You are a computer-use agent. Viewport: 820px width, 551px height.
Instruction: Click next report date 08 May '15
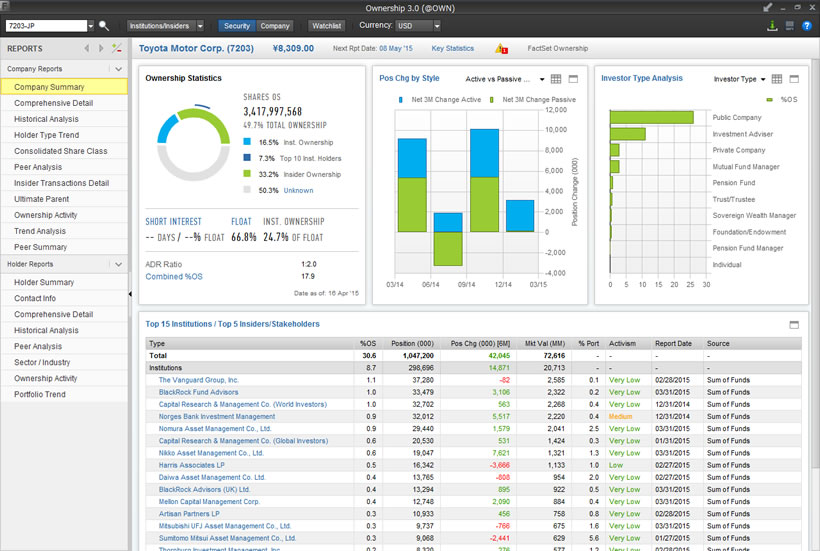[x=396, y=48]
